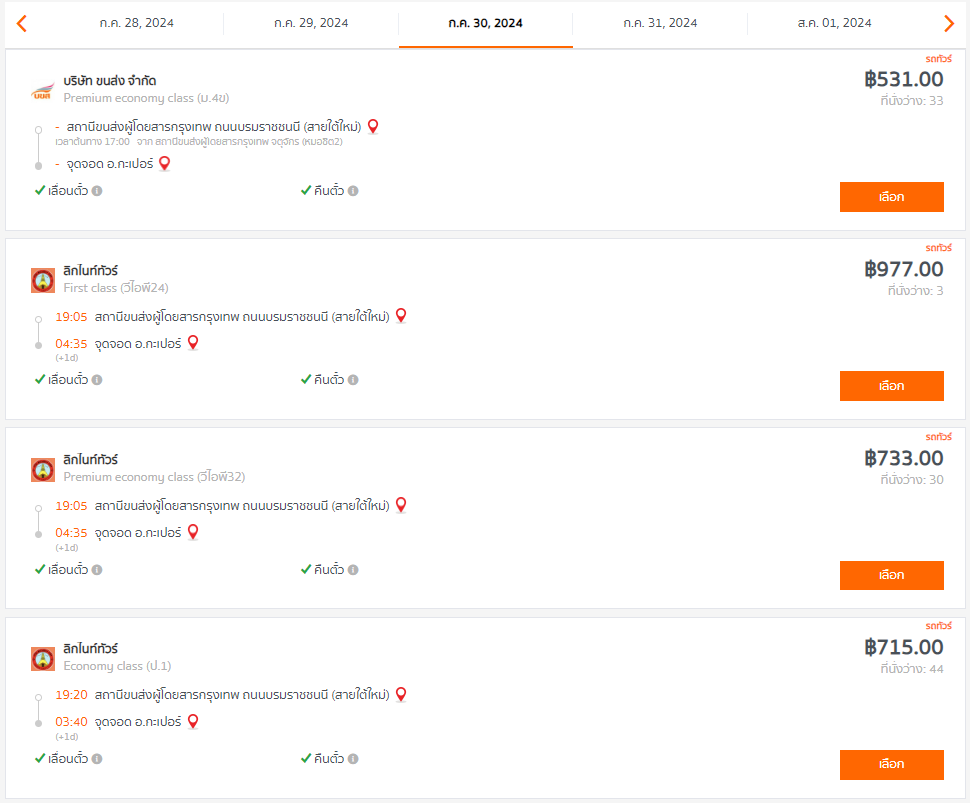Open map pin for 19:20 departure station
This screenshot has height=803, width=970.
point(401,694)
